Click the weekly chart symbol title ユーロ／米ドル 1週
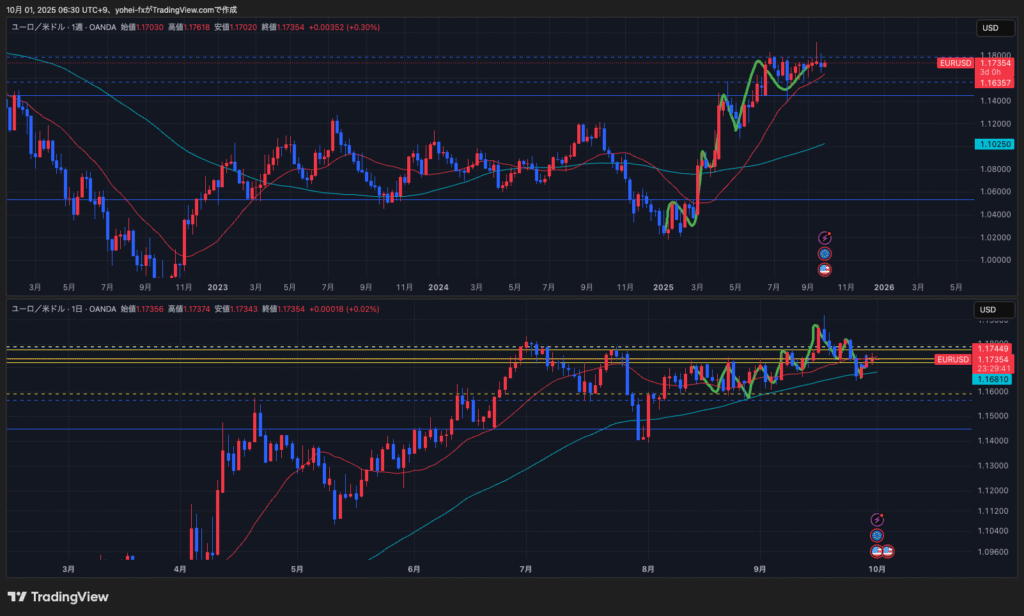Viewport: 1024px width, 616px height. pyautogui.click(x=50, y=28)
